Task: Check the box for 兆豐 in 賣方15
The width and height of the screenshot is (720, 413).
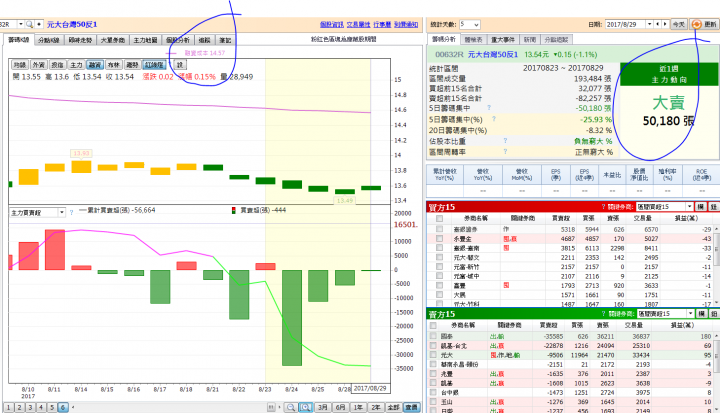Action: coord(433,373)
